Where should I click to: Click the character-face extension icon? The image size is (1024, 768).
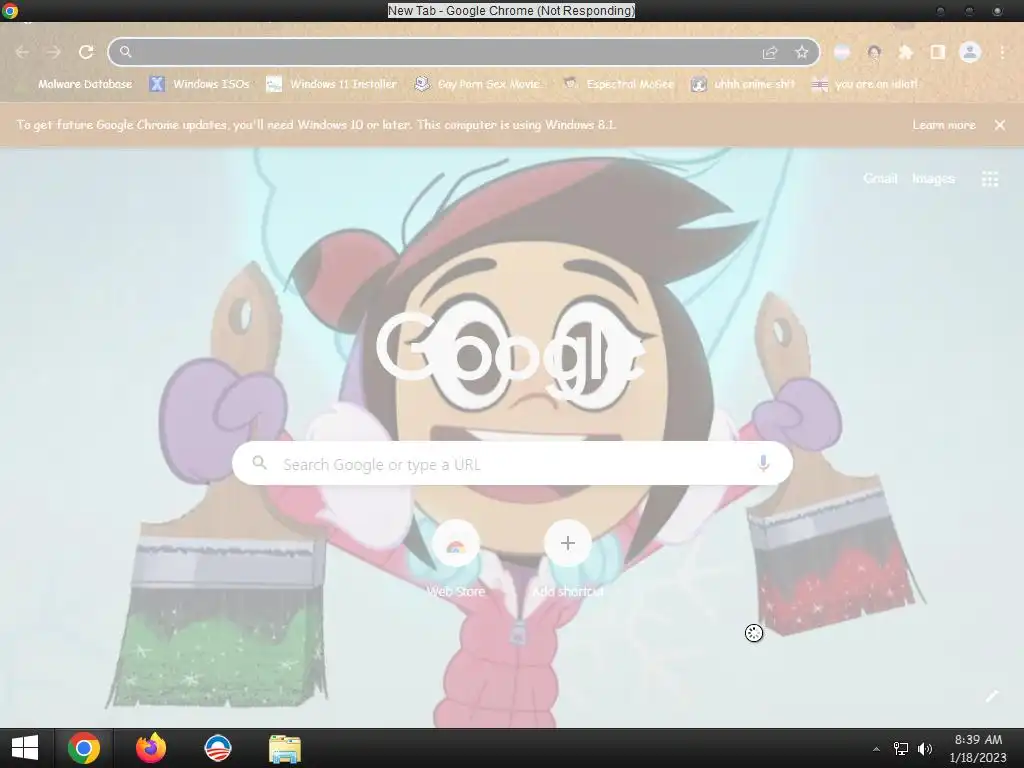(874, 52)
